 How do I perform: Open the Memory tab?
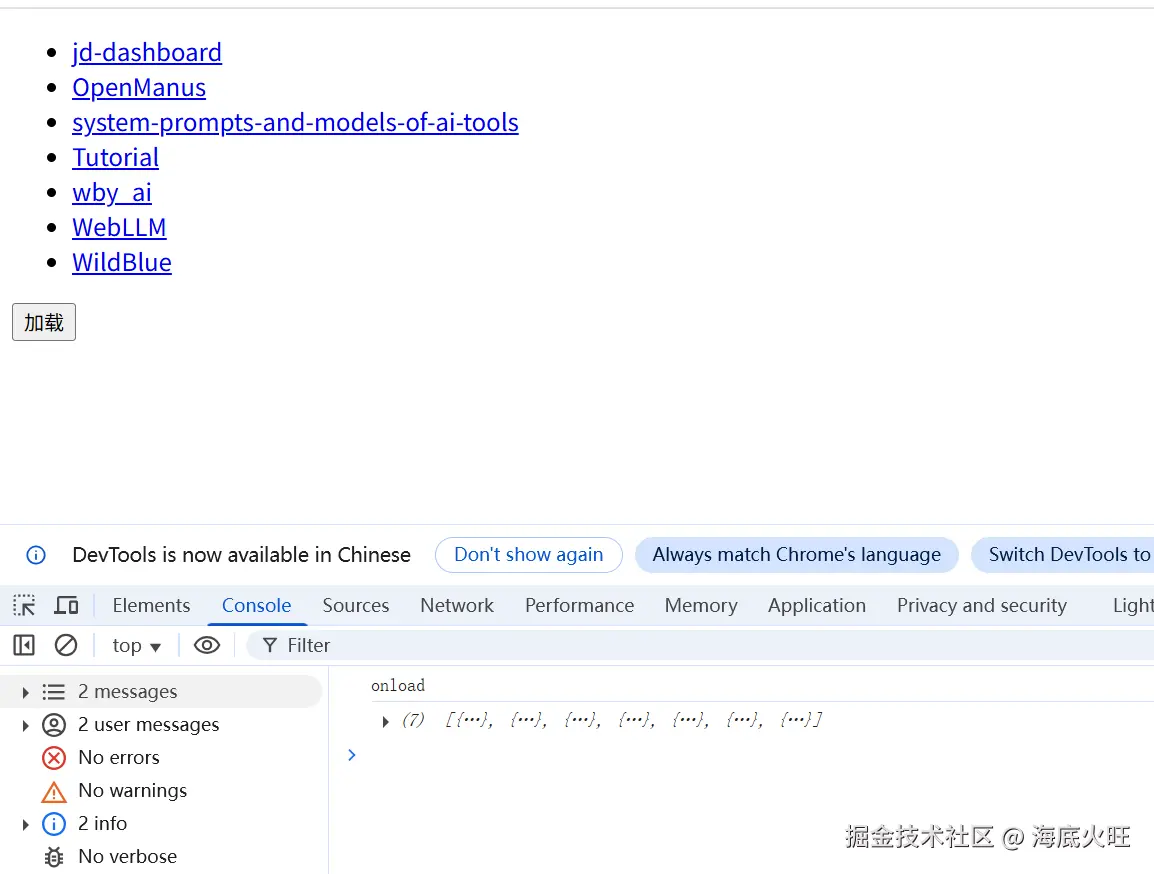701,605
